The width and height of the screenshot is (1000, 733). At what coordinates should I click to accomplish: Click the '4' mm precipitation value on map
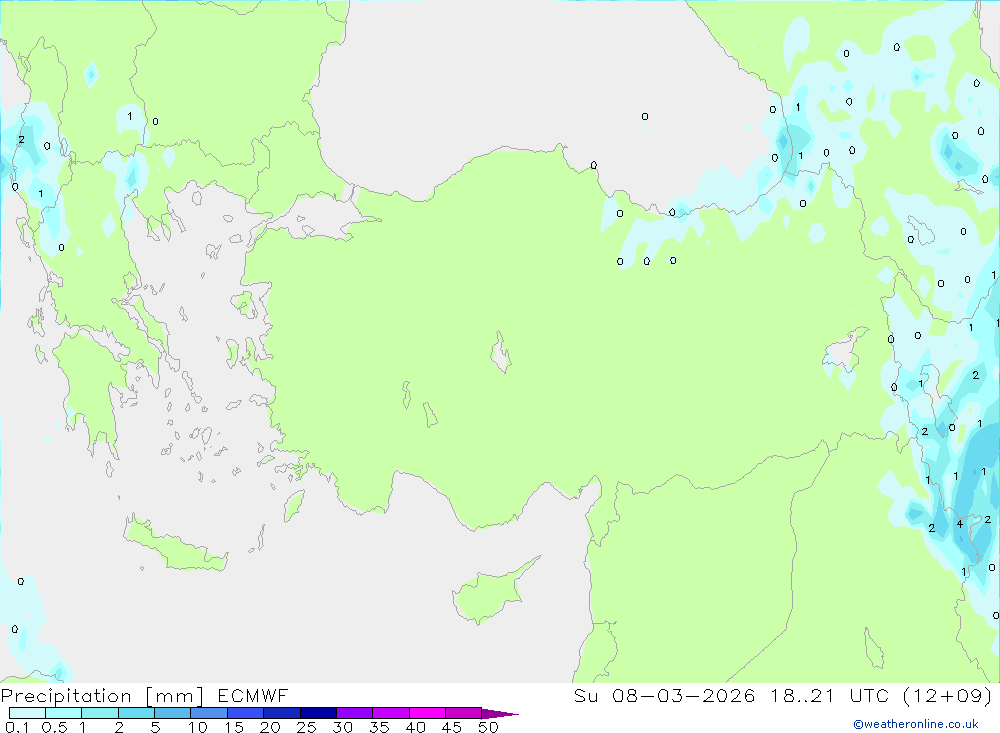click(x=959, y=524)
